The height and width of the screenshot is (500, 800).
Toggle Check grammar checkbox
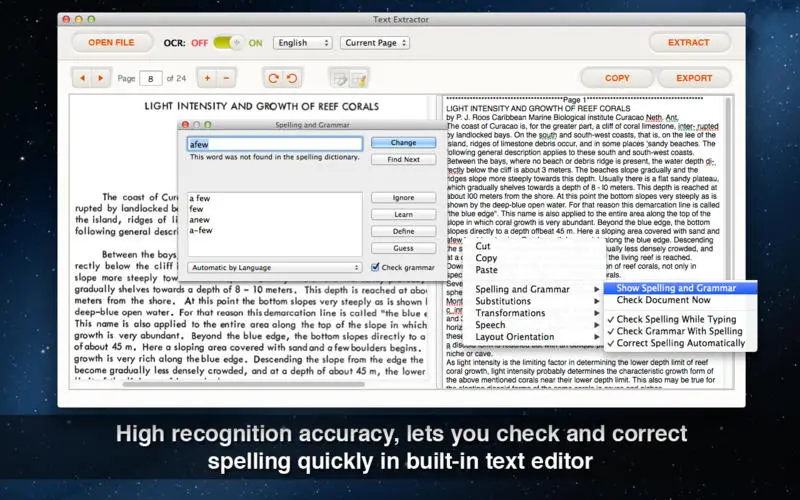click(375, 267)
